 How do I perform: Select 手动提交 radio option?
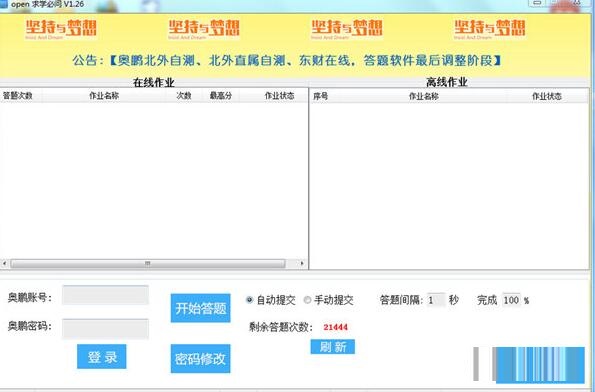307,300
